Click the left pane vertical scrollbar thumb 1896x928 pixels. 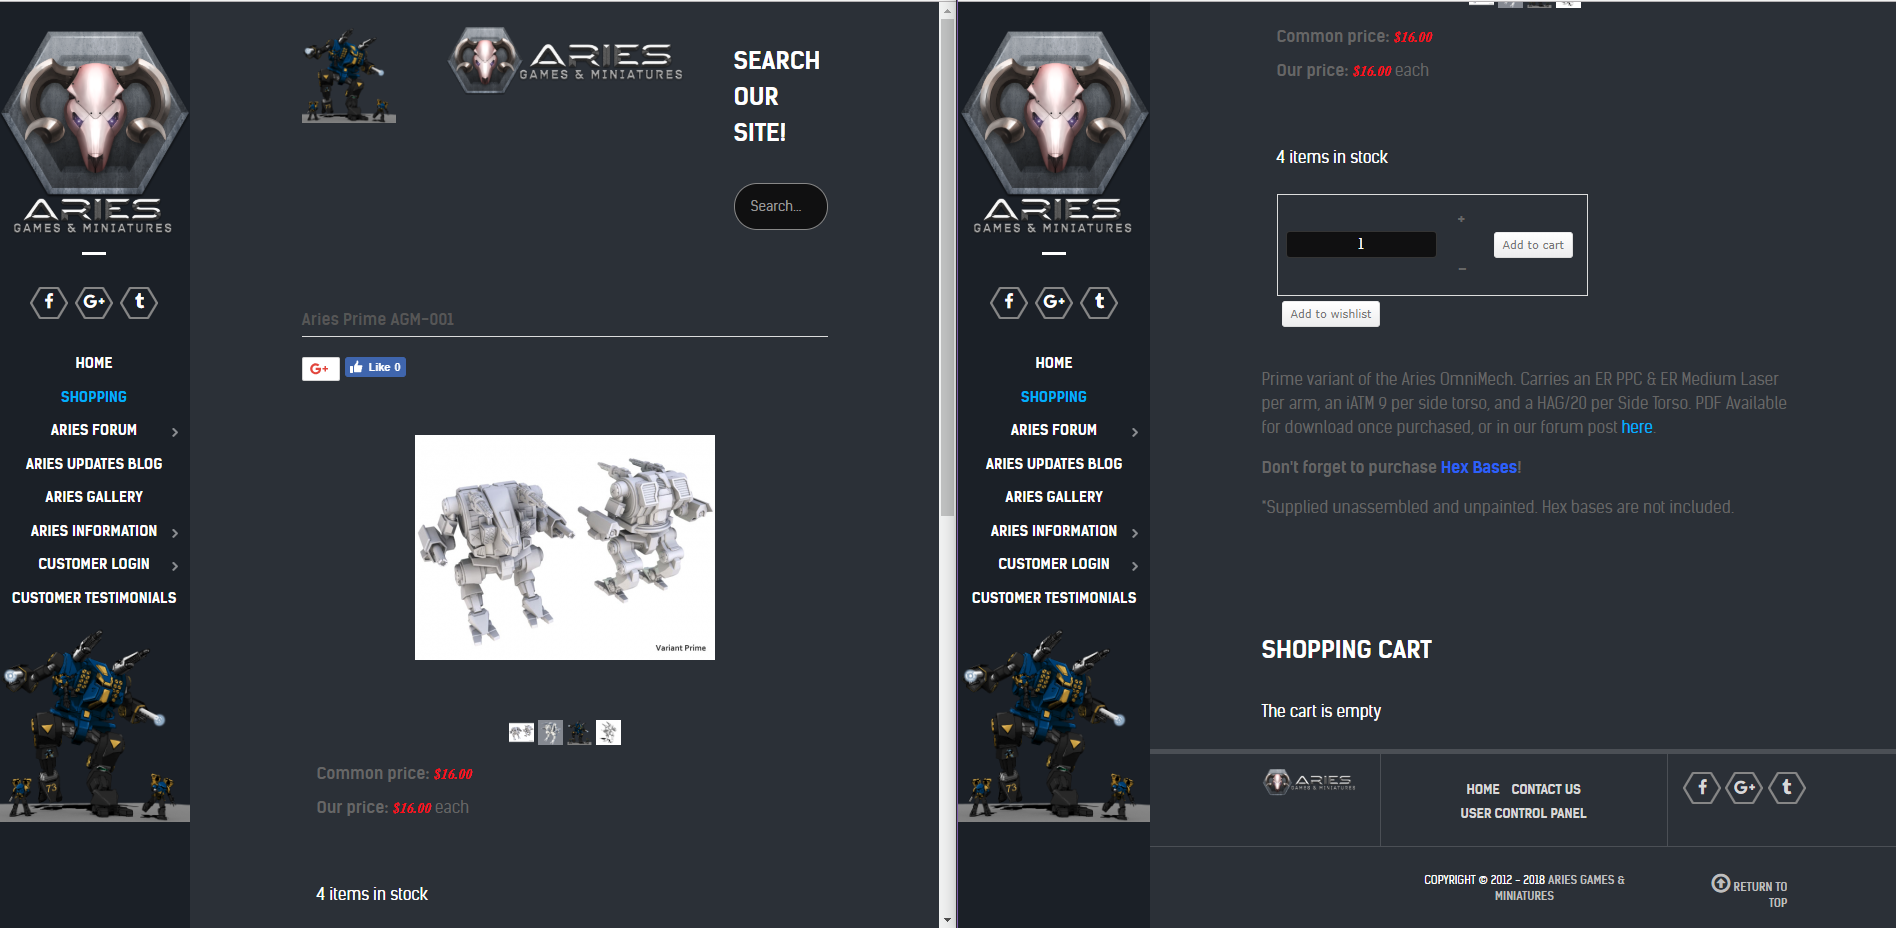tap(947, 268)
